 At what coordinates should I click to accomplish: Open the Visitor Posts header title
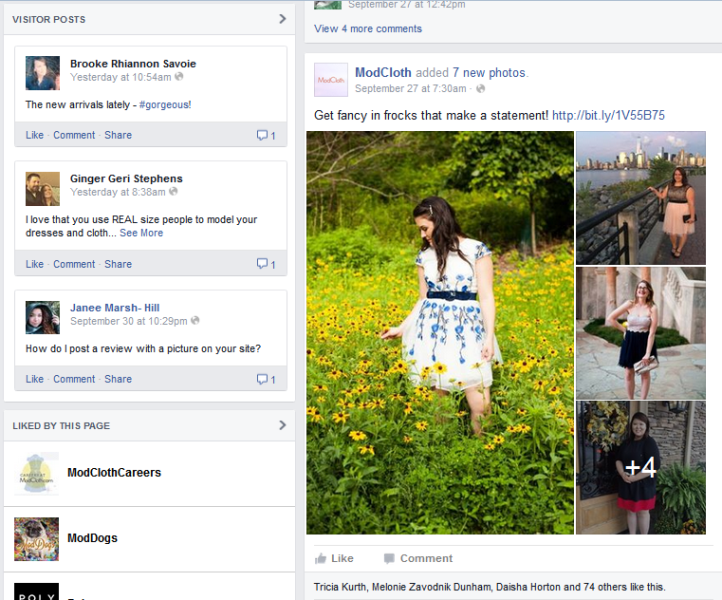[49, 19]
